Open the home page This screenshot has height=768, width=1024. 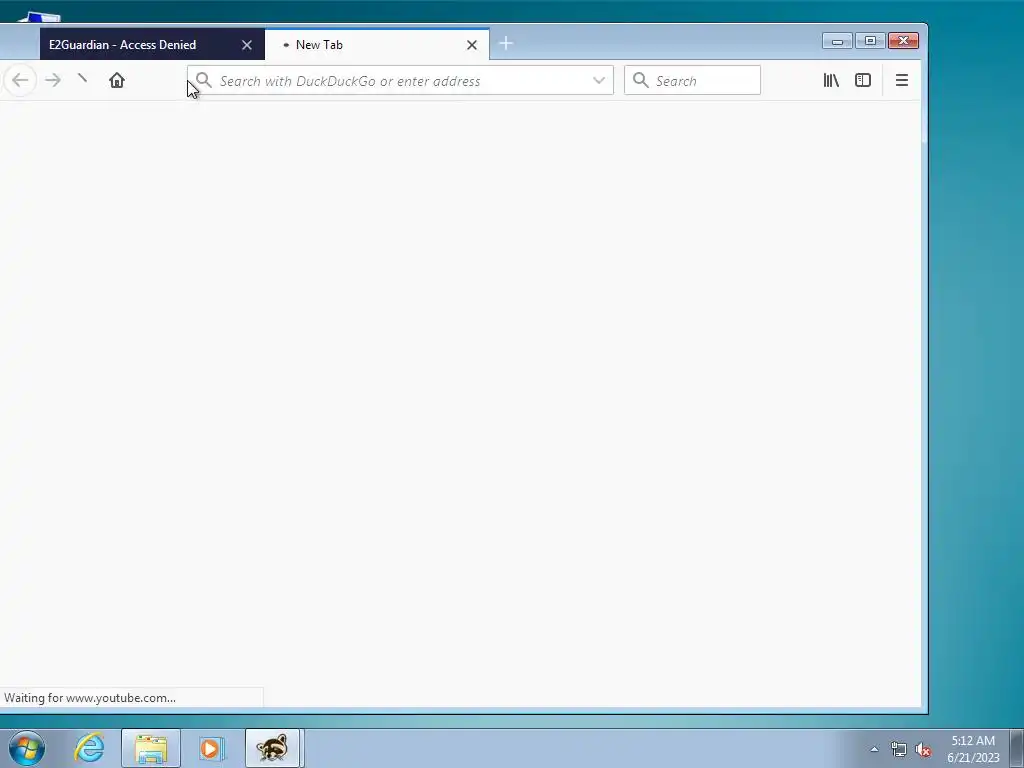tap(117, 80)
